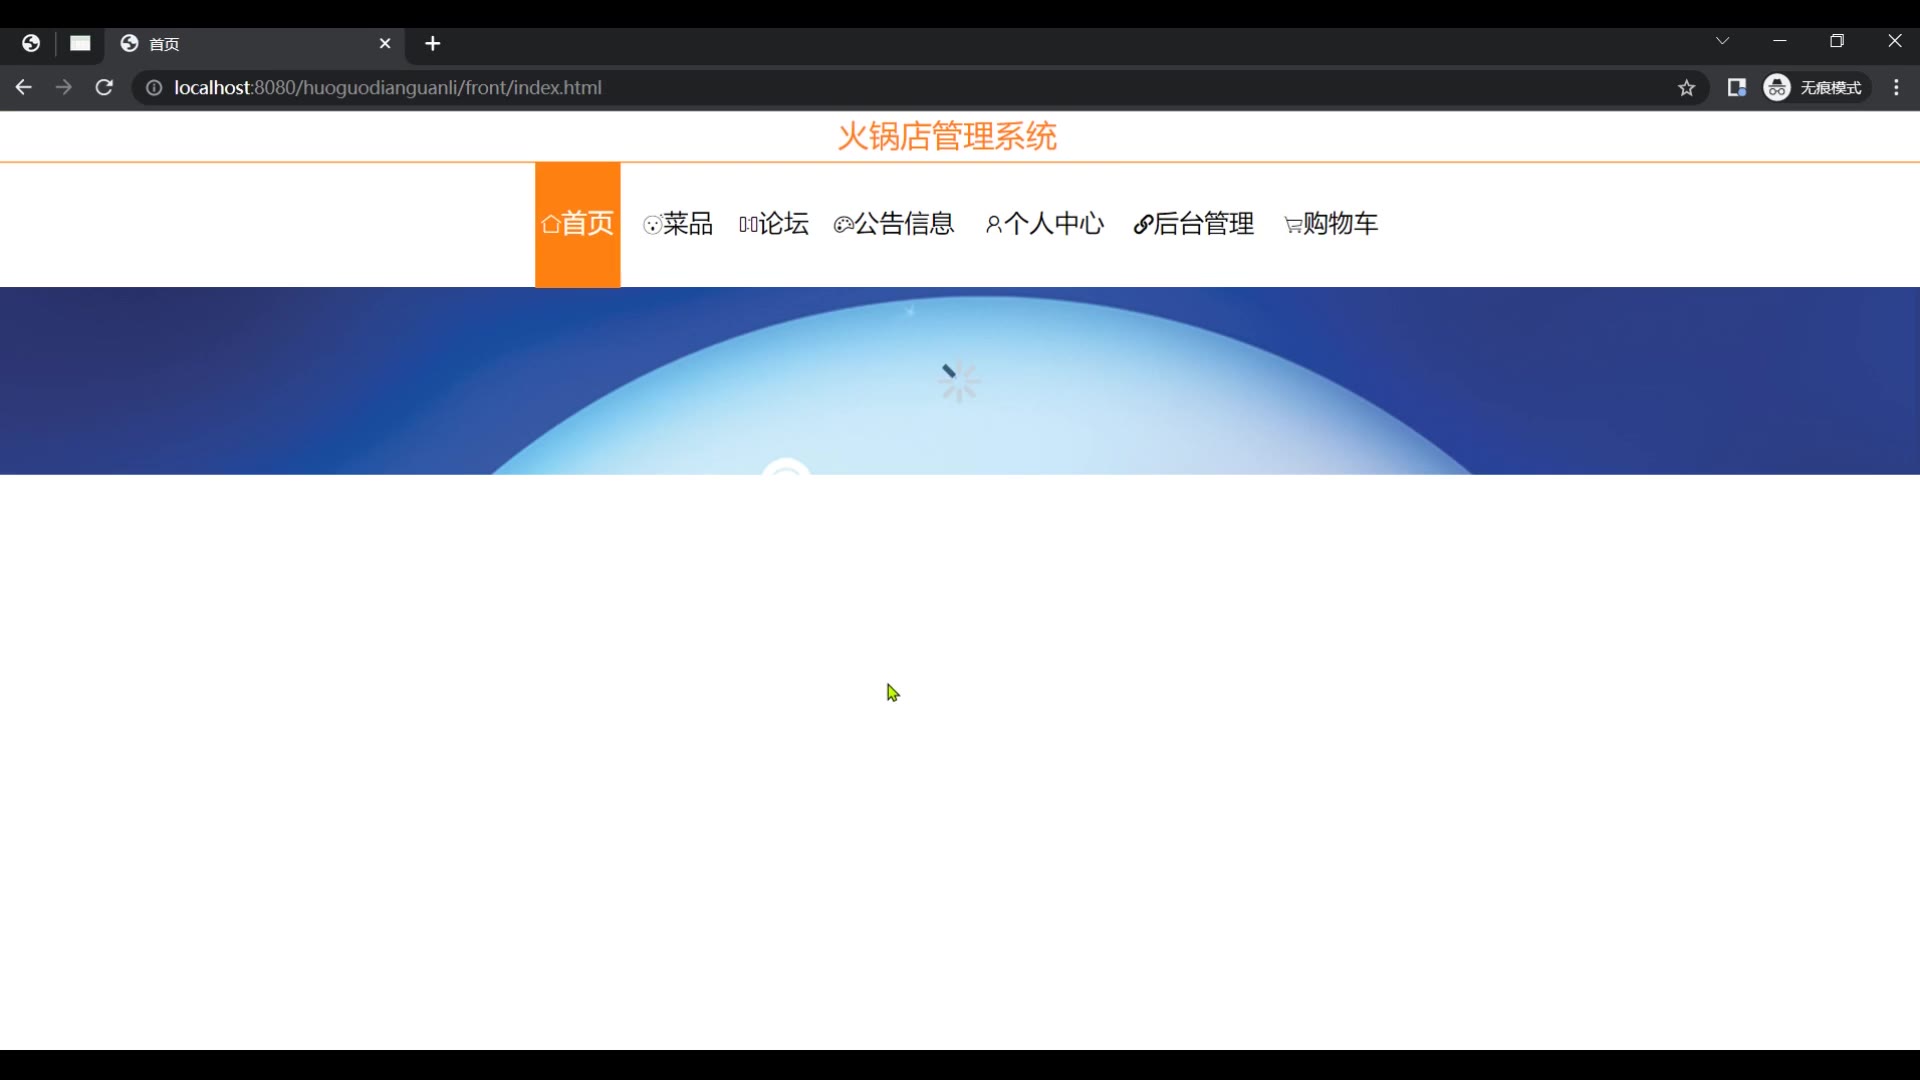Bookmark this page with the star icon

[x=1687, y=88]
